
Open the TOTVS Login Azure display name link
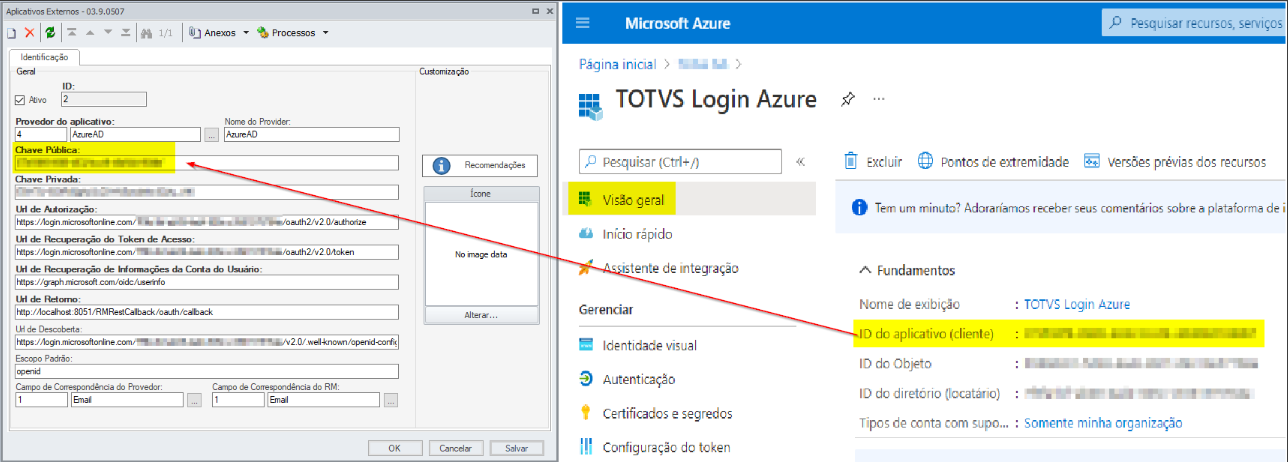[x=1077, y=304]
